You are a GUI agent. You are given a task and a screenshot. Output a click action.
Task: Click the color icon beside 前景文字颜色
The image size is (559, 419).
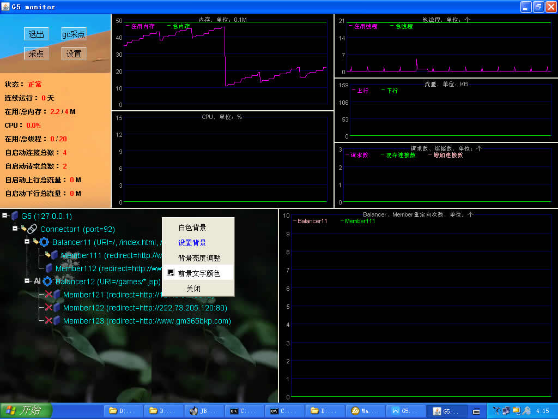171,273
